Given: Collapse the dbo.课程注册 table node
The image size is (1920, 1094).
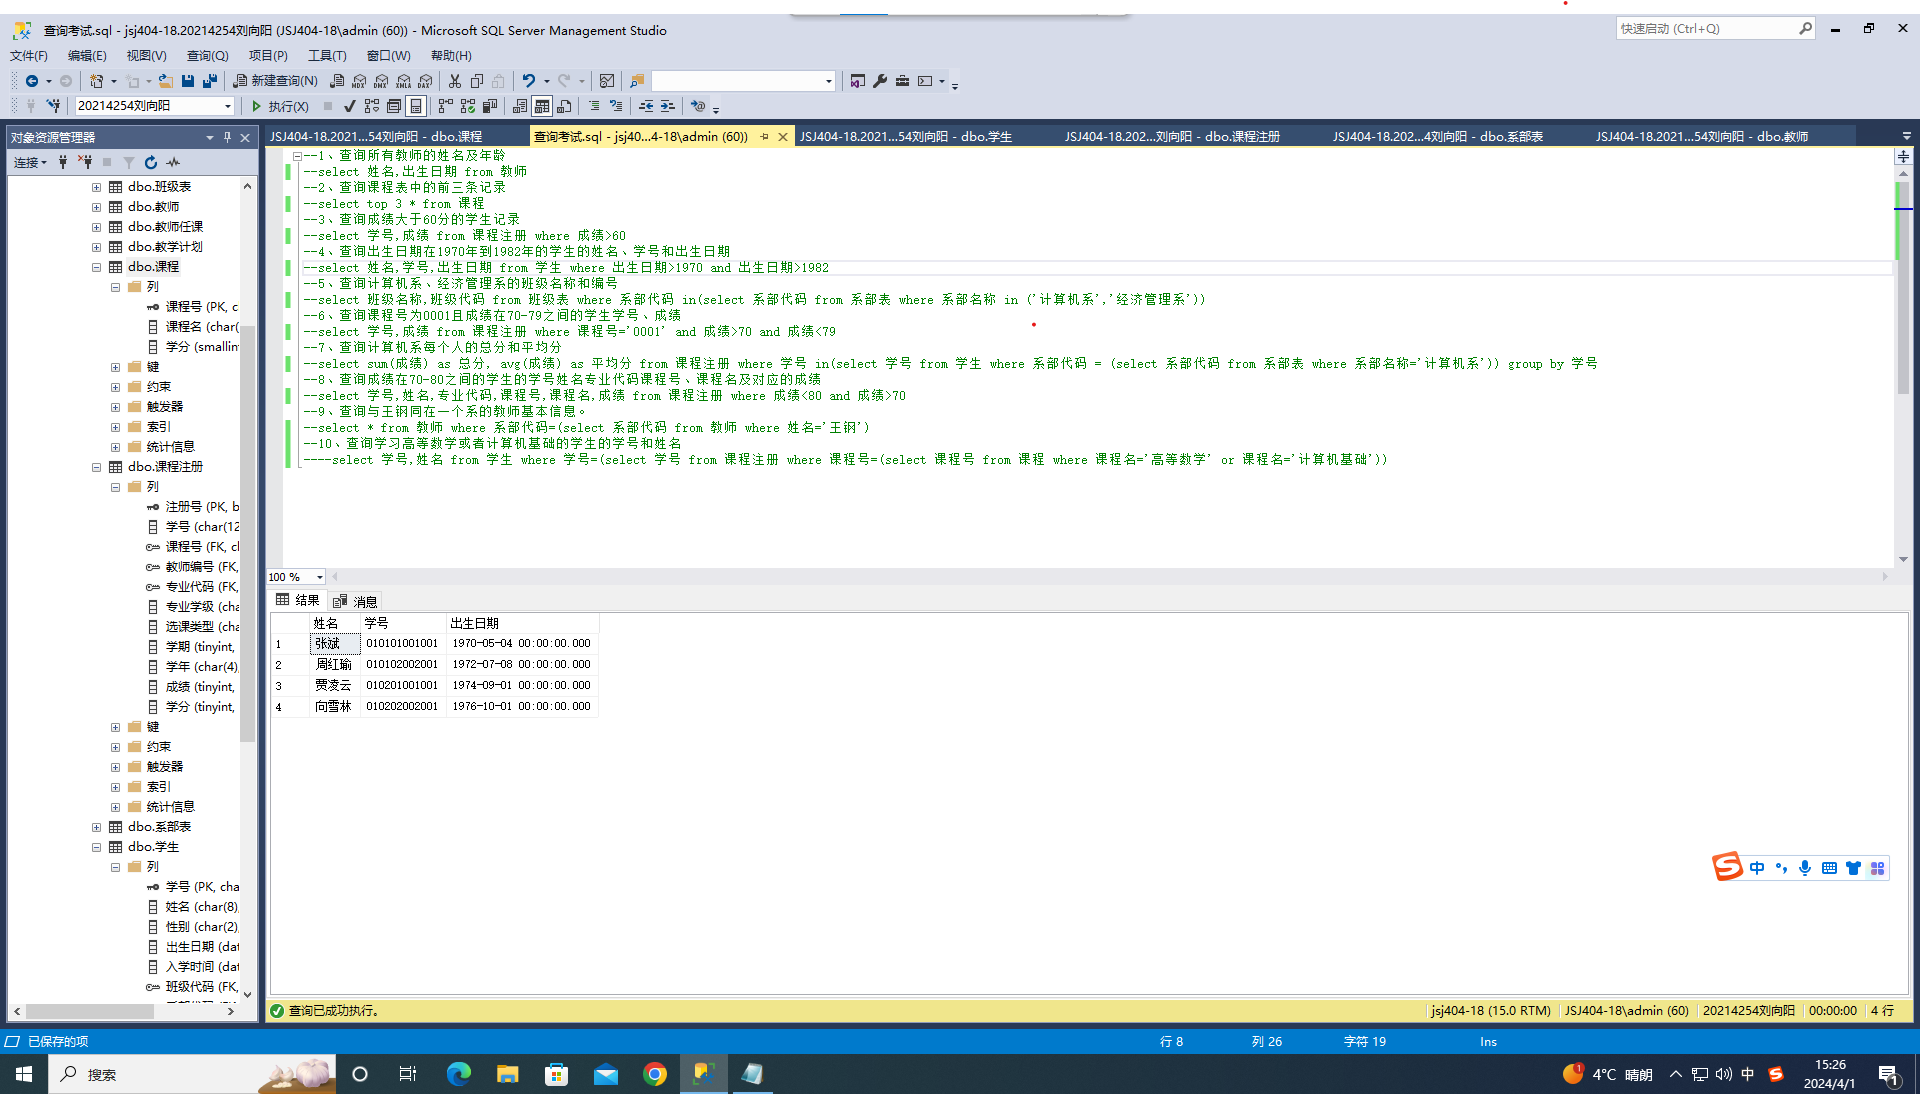Looking at the screenshot, I should coord(97,467).
